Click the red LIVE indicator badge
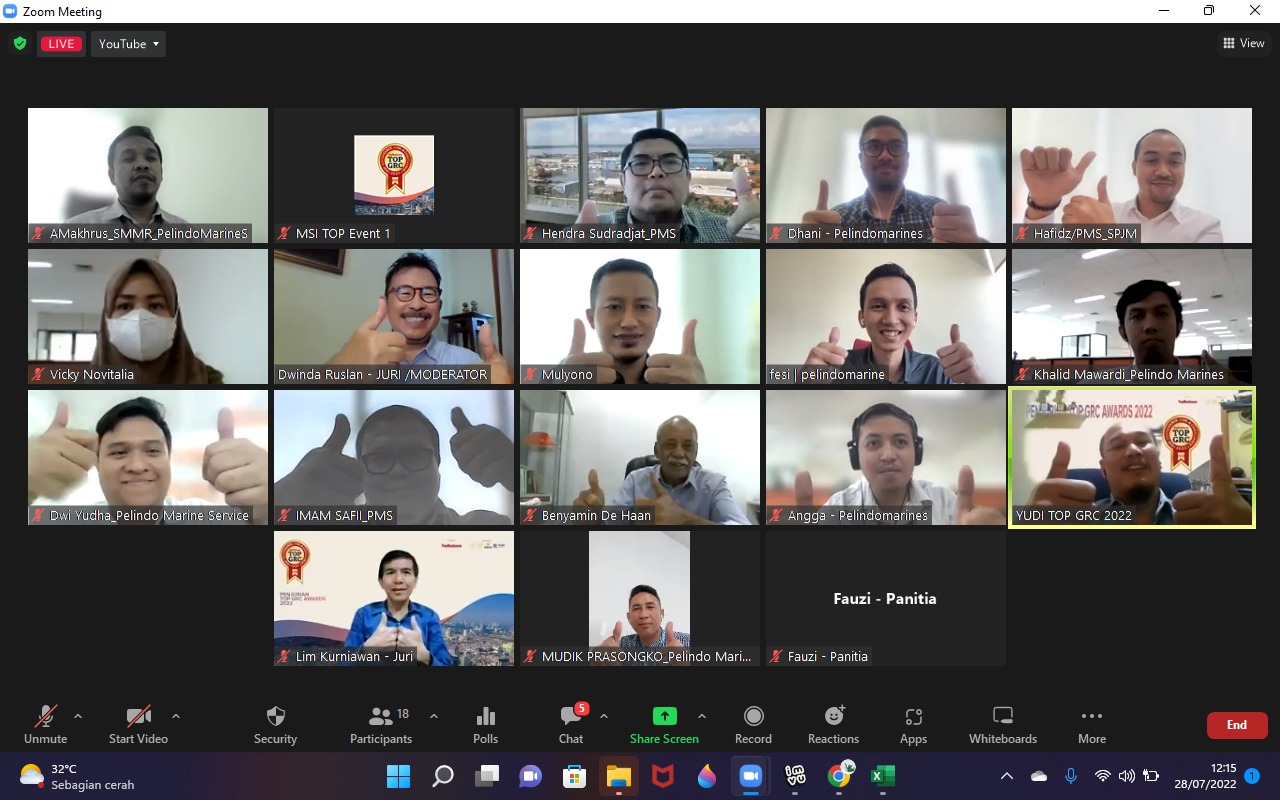This screenshot has height=800, width=1280. pos(61,44)
